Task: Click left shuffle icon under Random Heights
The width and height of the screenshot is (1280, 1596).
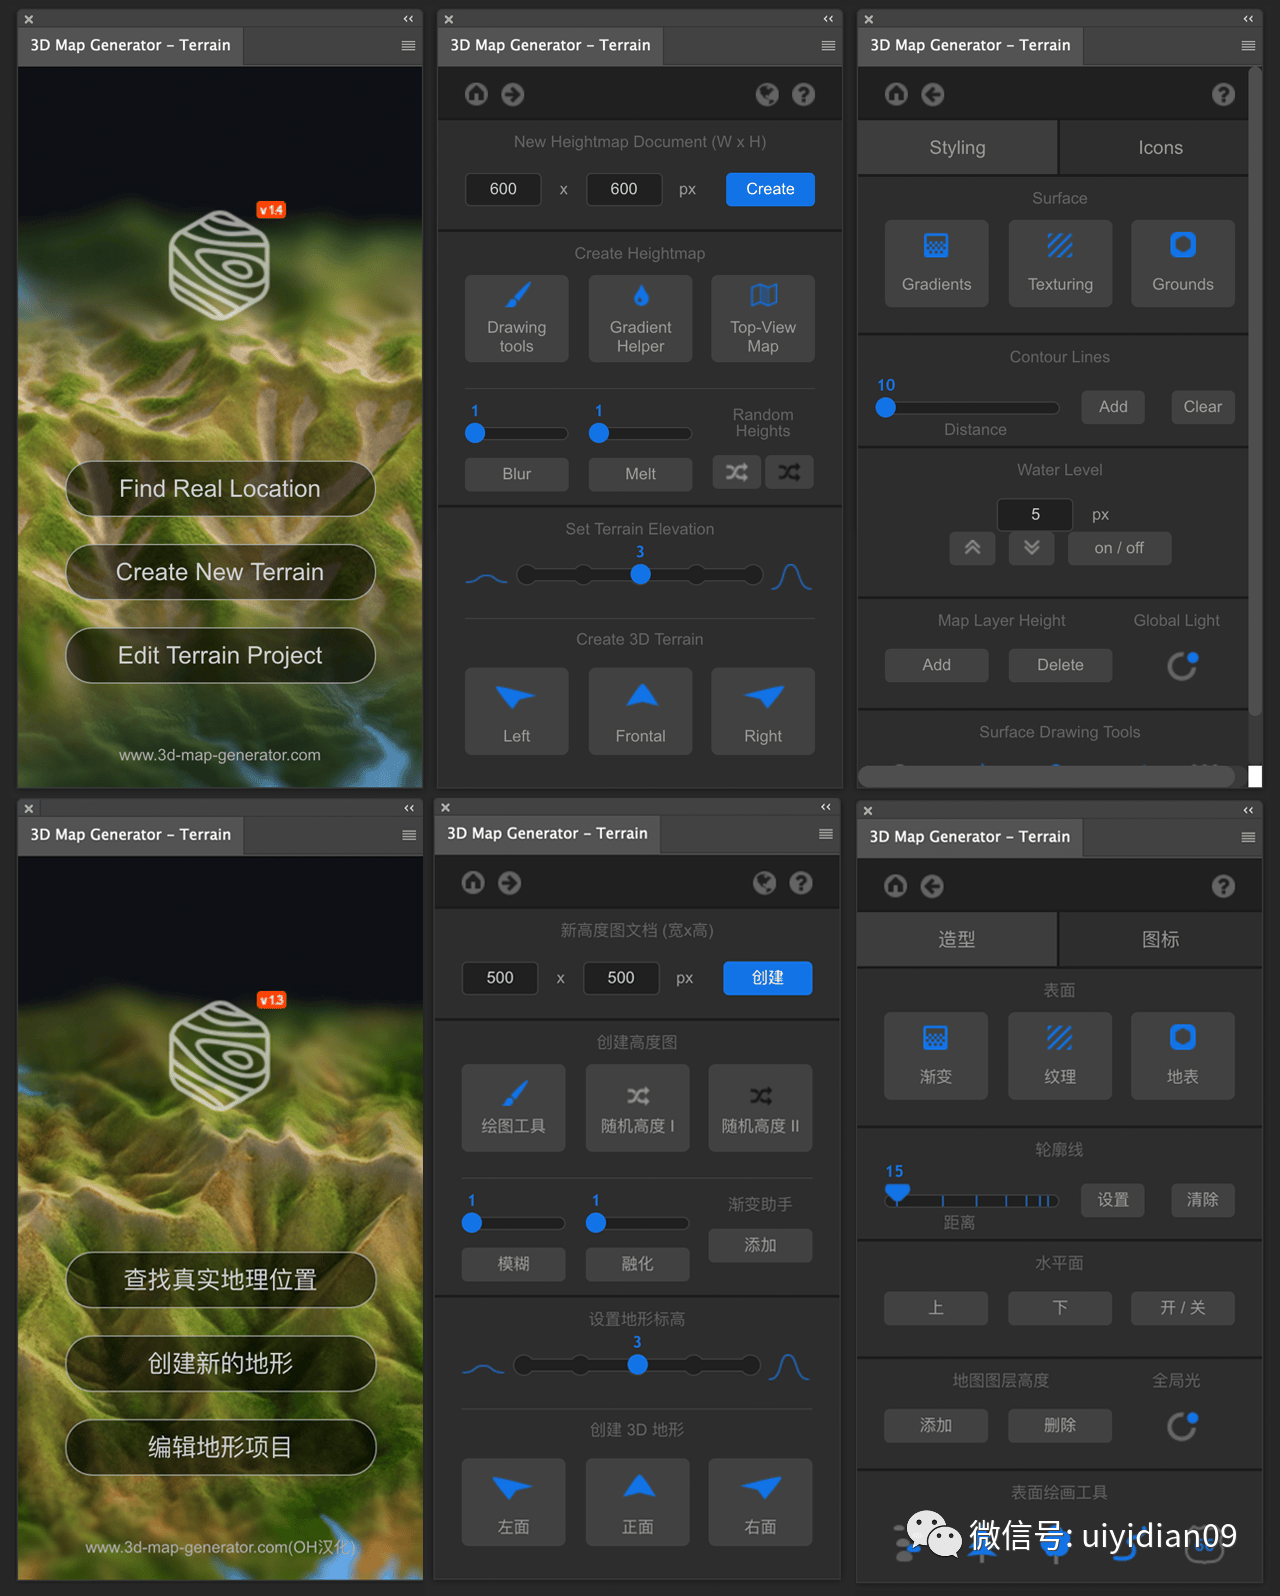Action: click(x=737, y=472)
